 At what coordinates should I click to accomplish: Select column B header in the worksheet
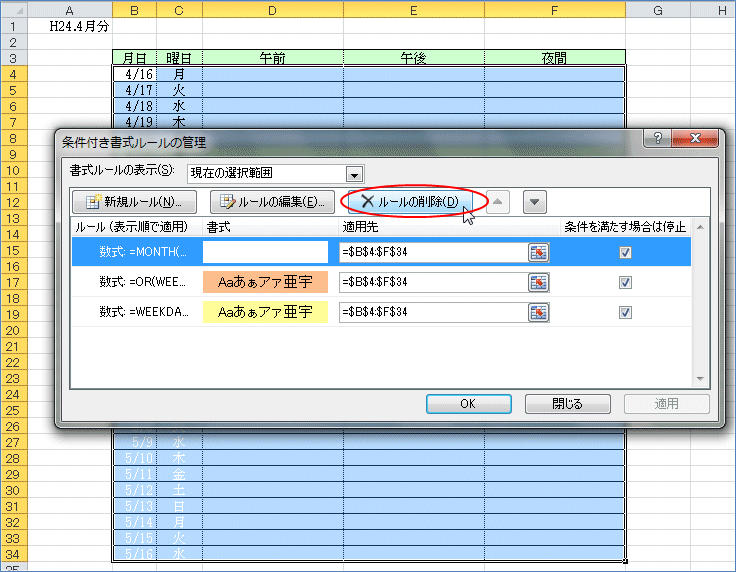point(134,10)
